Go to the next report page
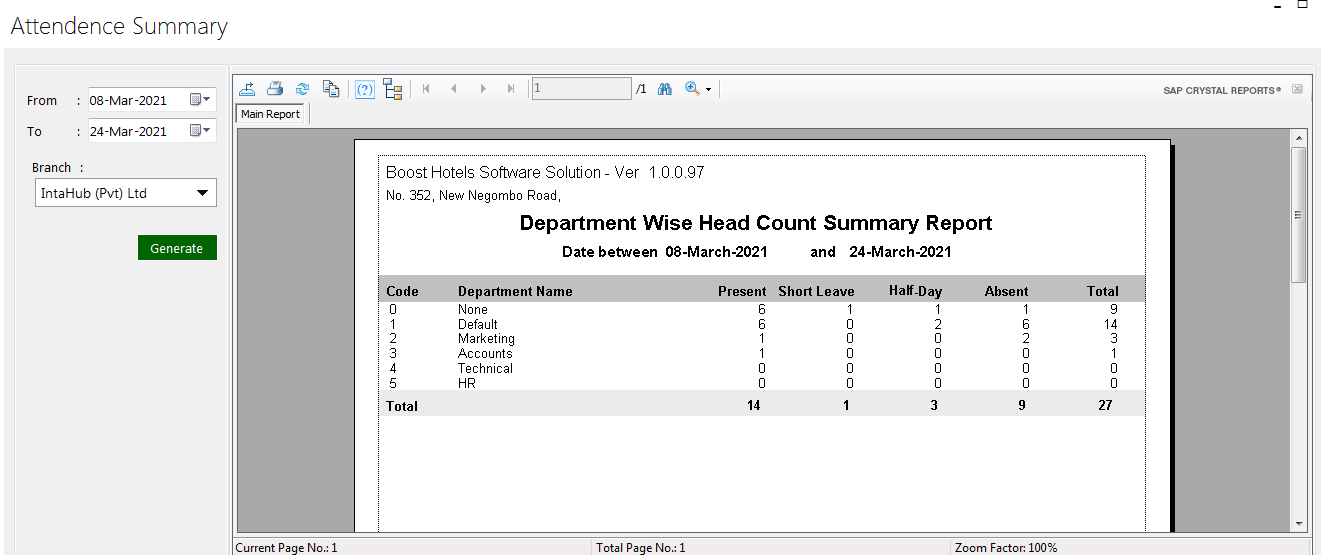 coord(483,89)
